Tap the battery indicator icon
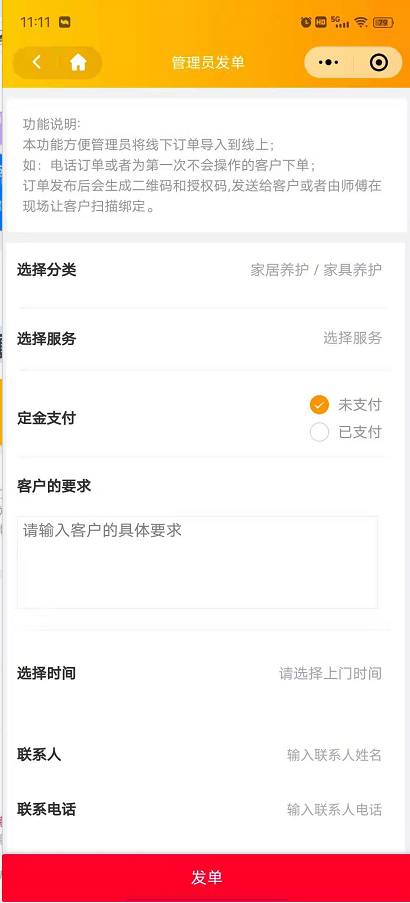Screen dimensions: 410x903 point(383,22)
